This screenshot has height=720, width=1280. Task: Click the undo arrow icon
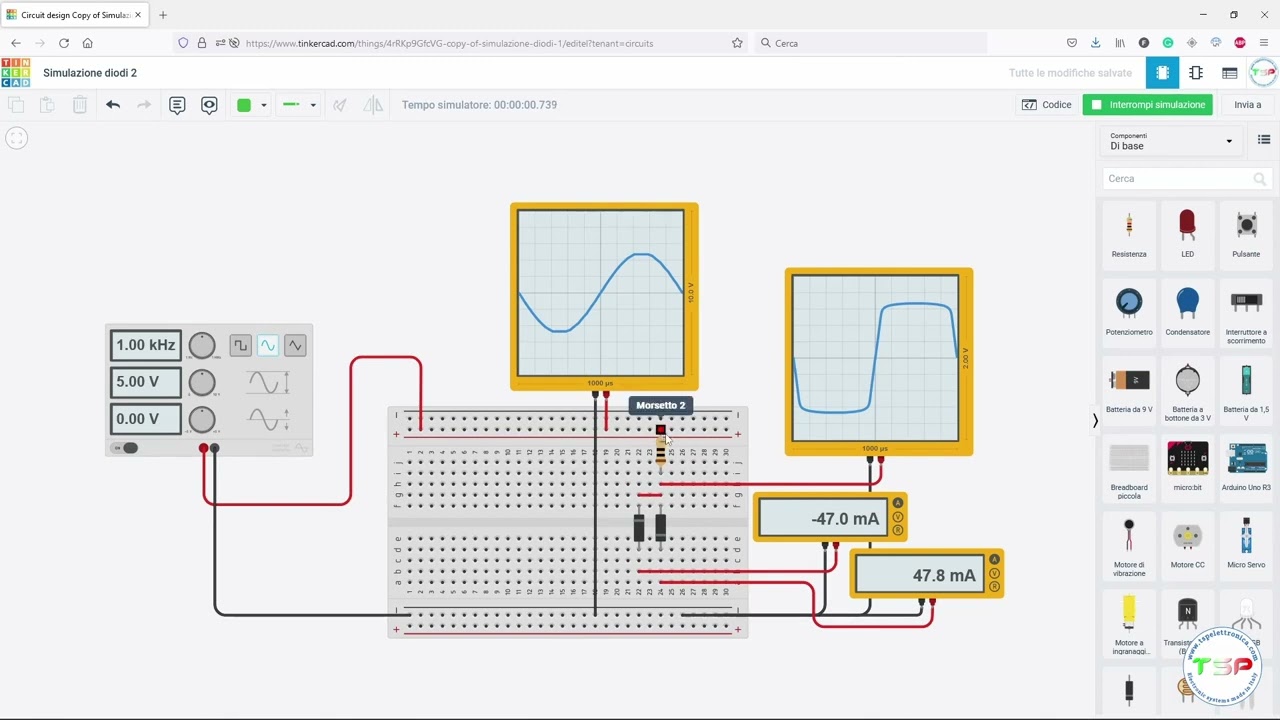tap(113, 105)
